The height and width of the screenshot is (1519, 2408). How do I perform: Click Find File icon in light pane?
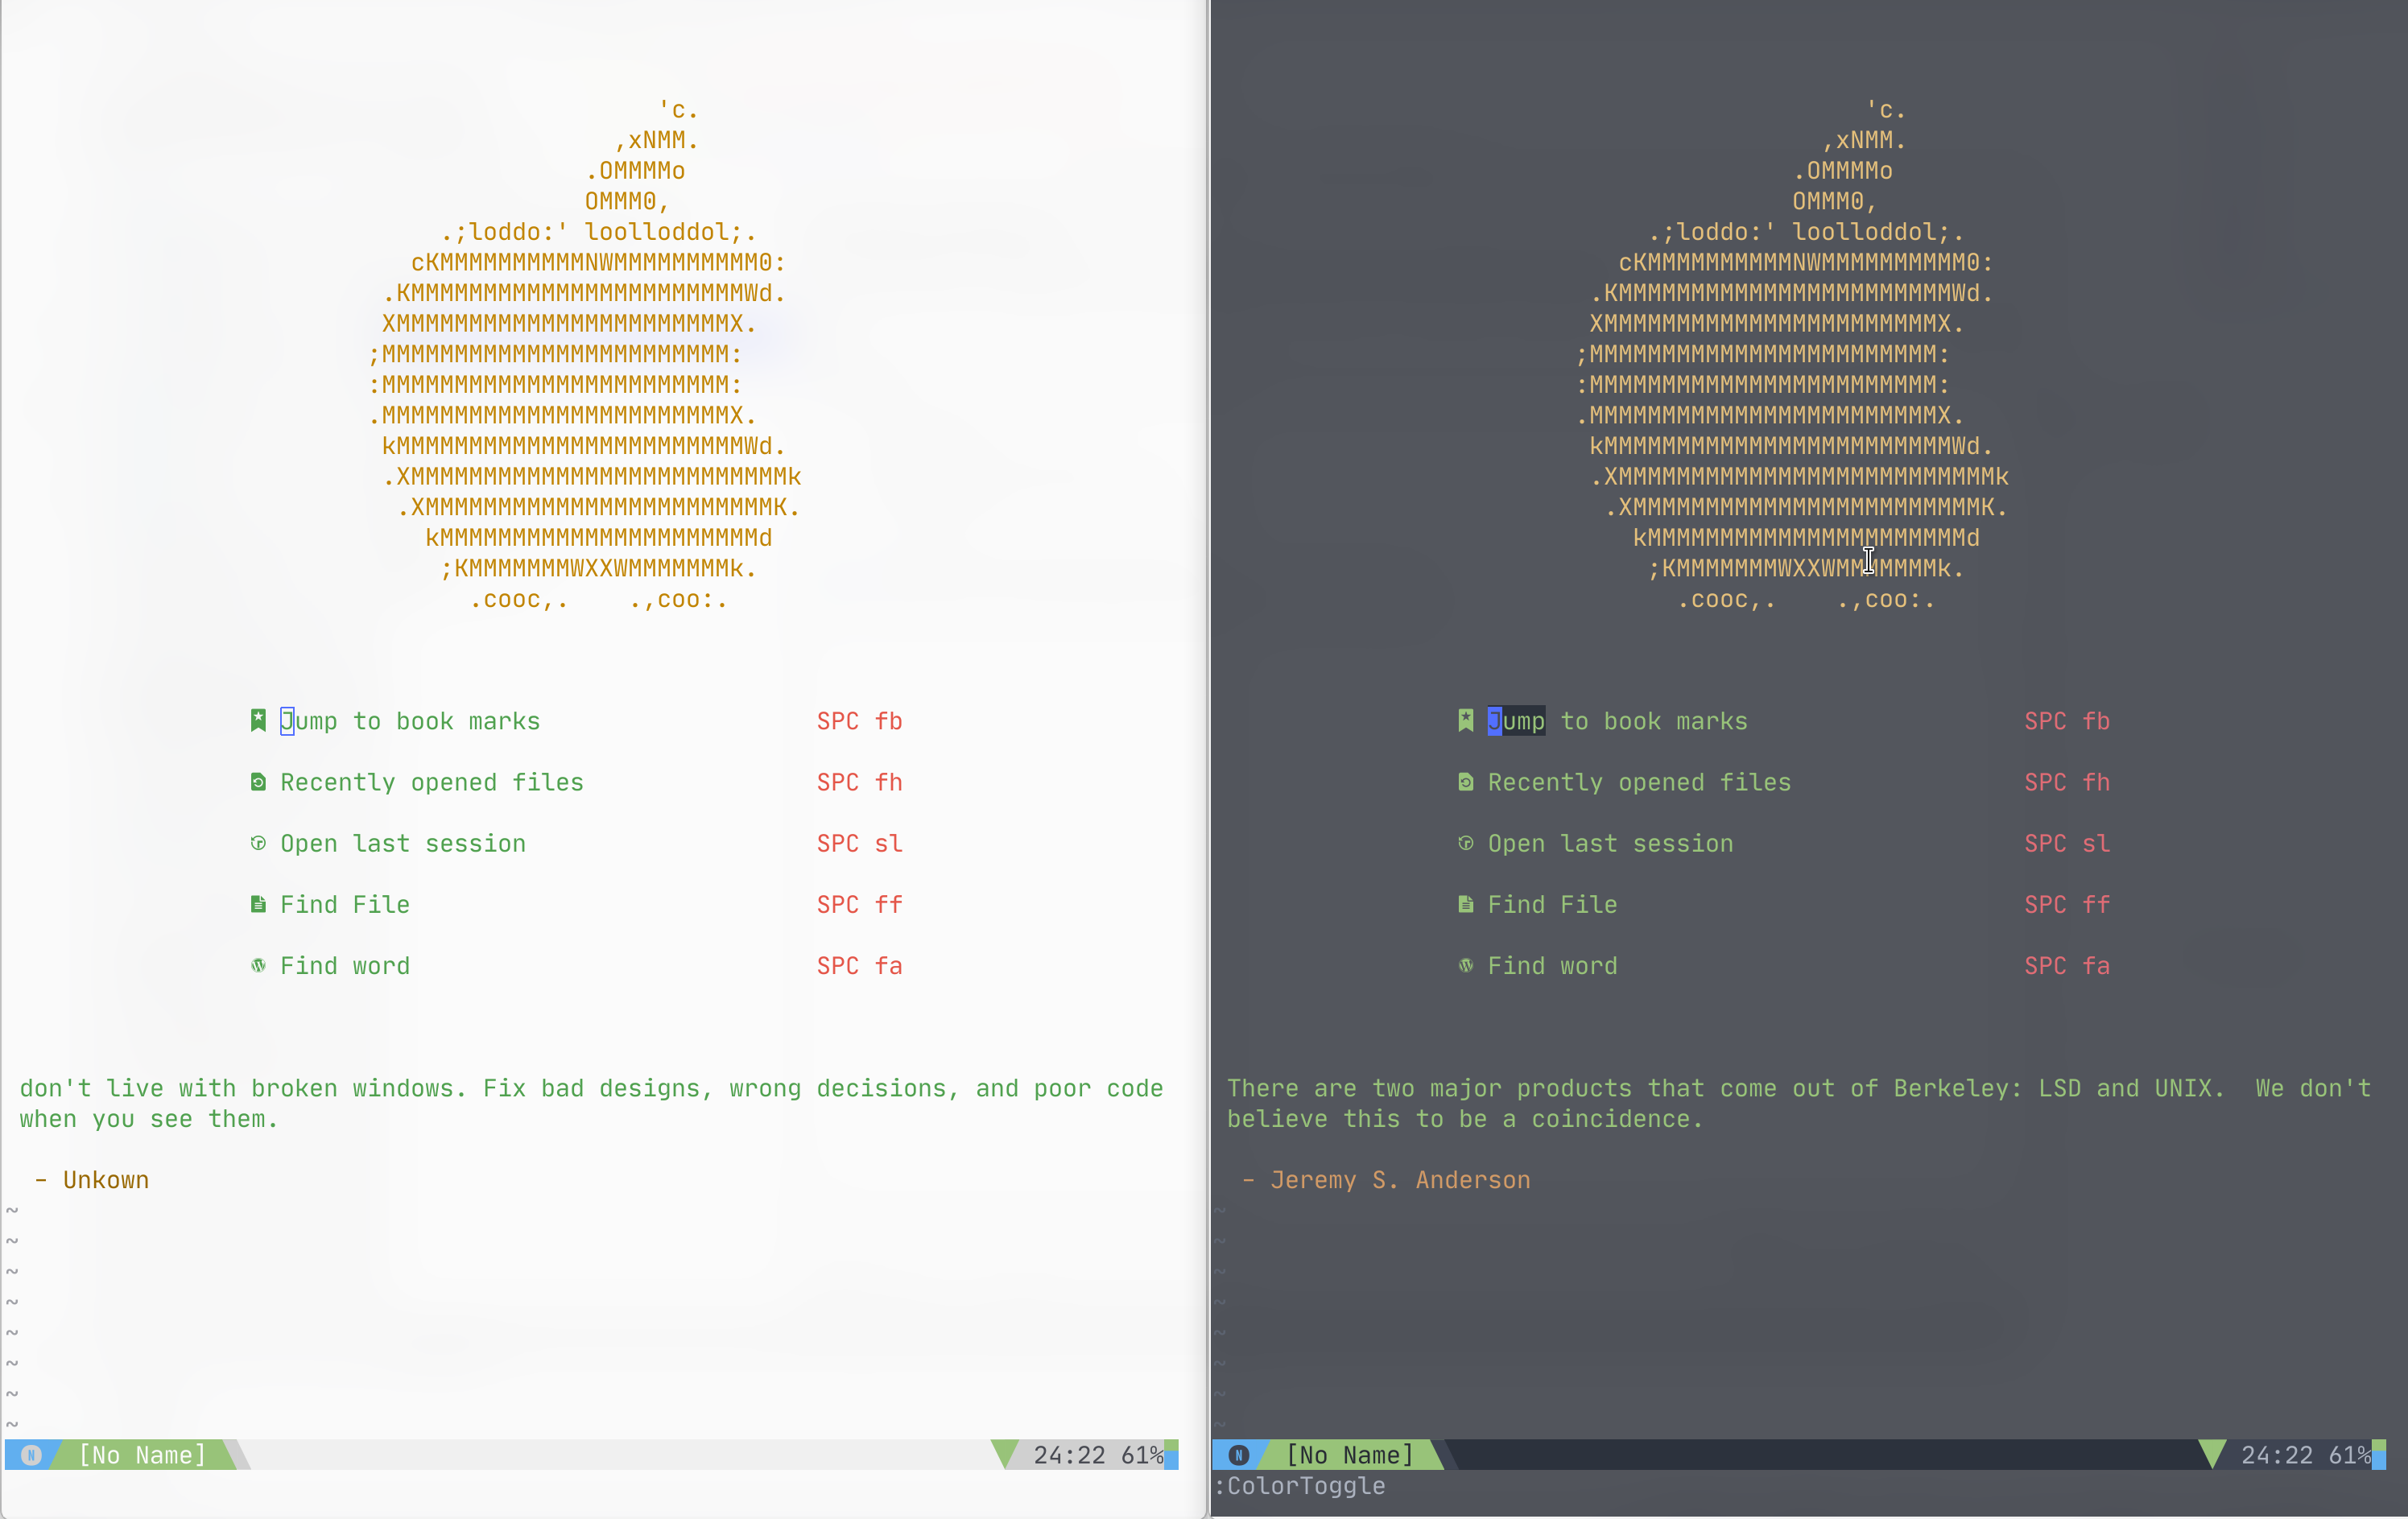(258, 904)
